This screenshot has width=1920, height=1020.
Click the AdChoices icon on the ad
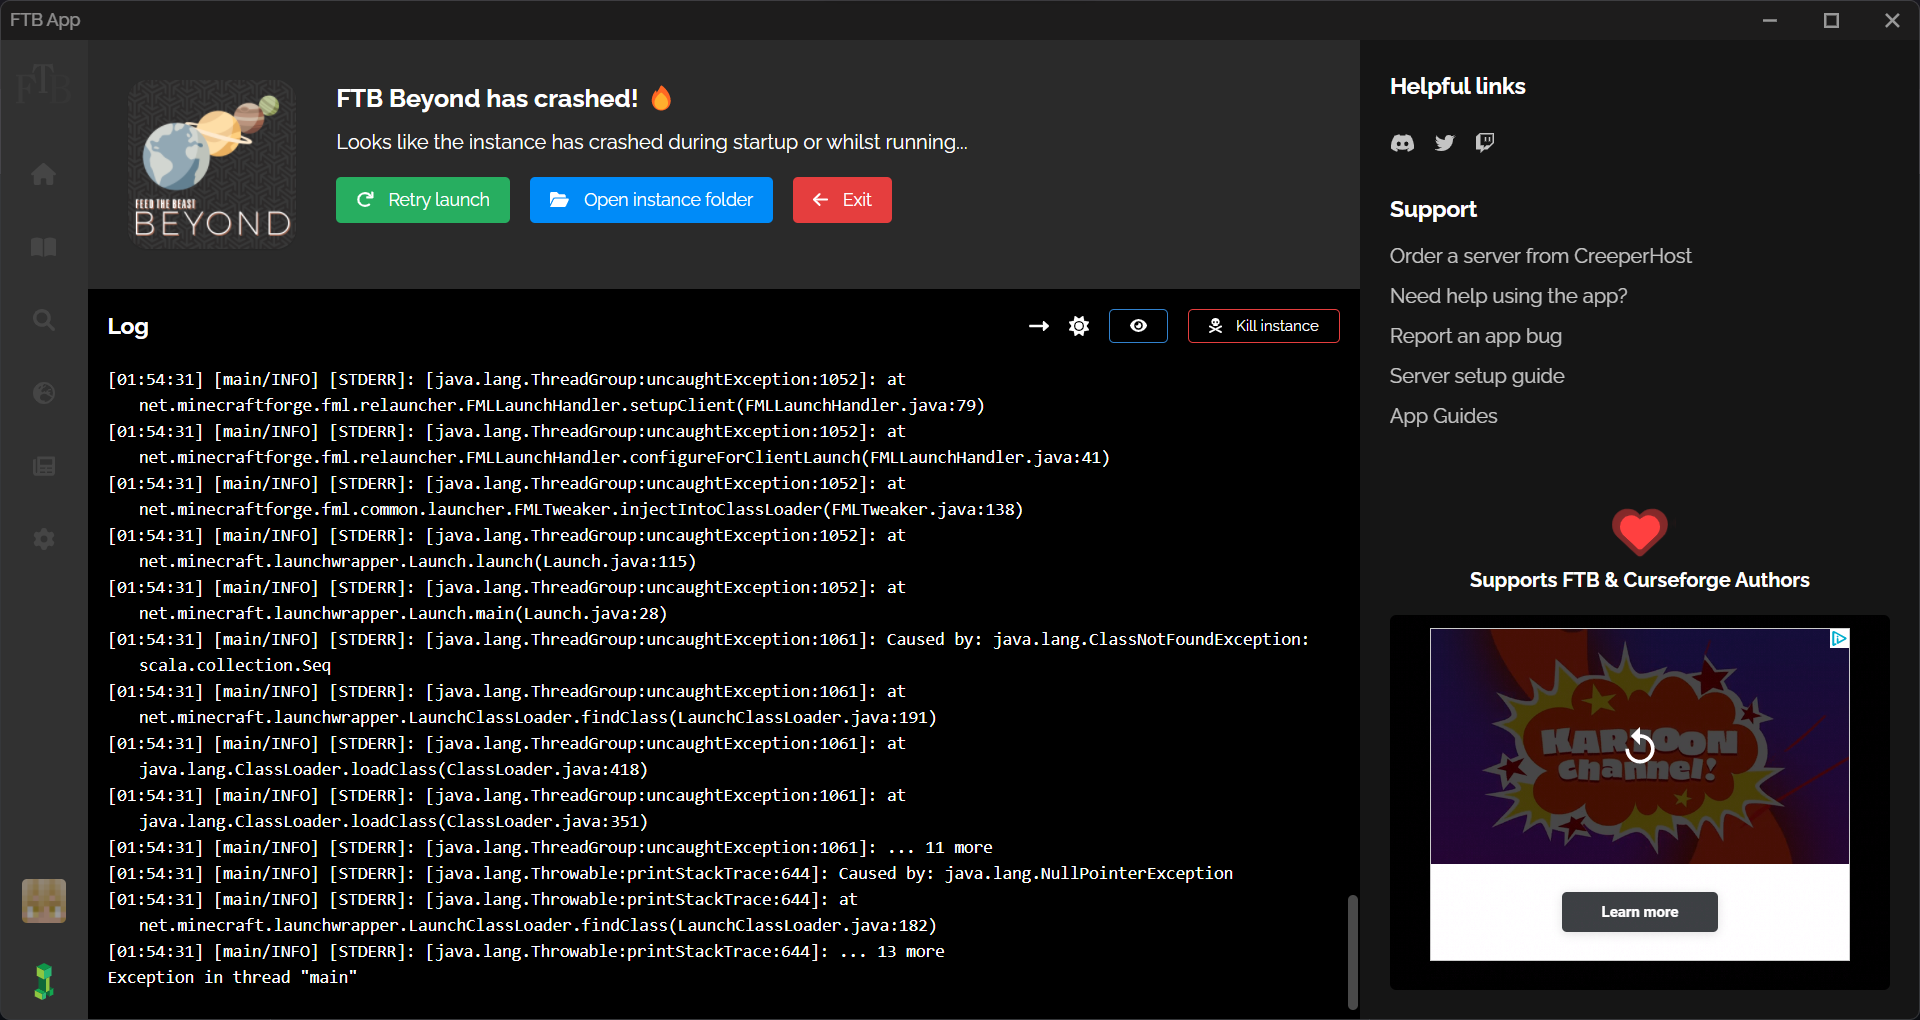pos(1839,639)
